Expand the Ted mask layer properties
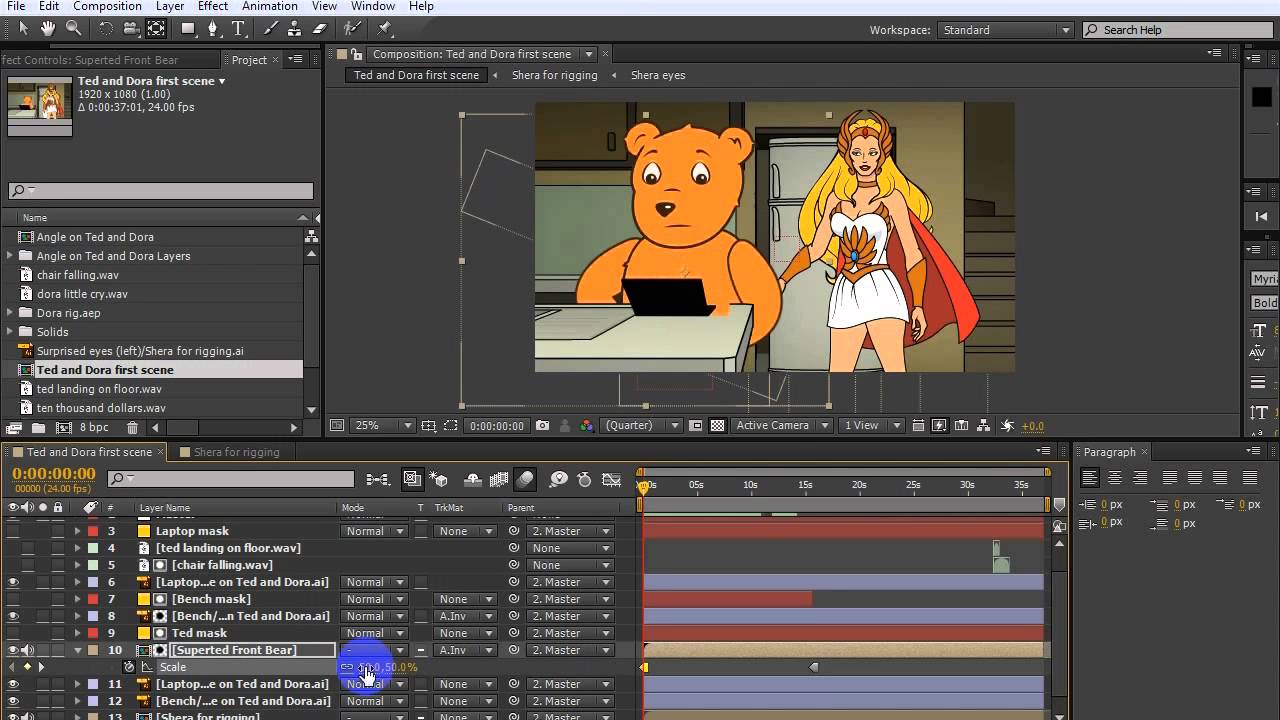Image resolution: width=1280 pixels, height=720 pixels. coord(77,633)
